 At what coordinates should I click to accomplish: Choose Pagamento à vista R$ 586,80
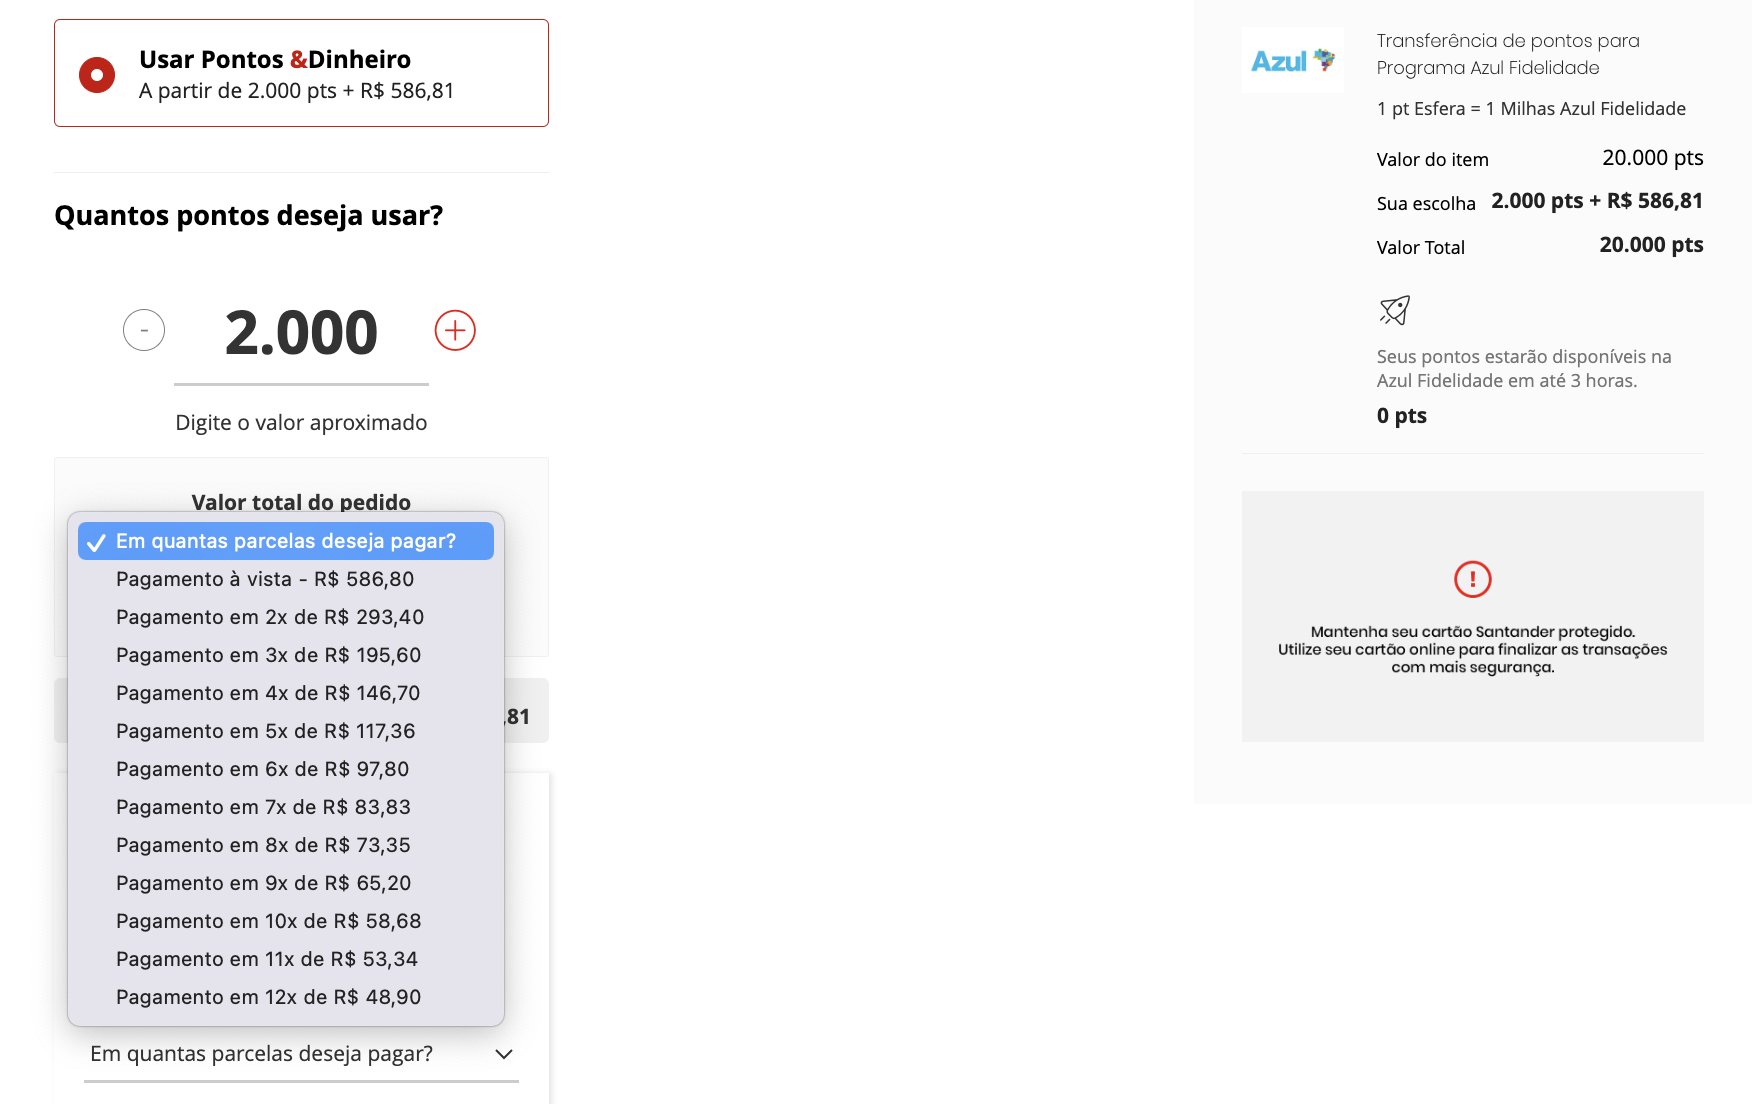tap(286, 579)
